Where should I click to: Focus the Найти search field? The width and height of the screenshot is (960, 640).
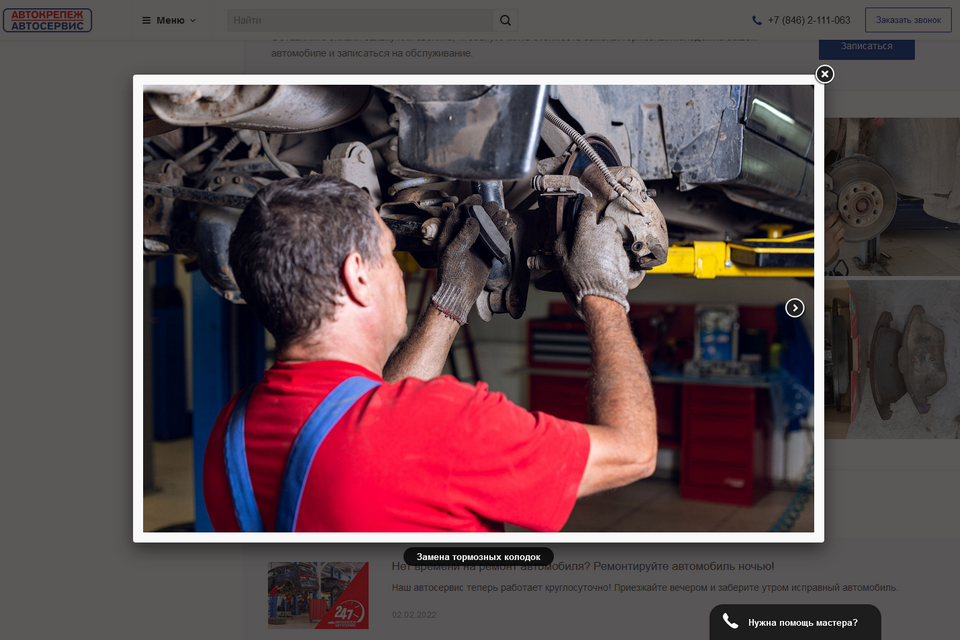coord(360,20)
